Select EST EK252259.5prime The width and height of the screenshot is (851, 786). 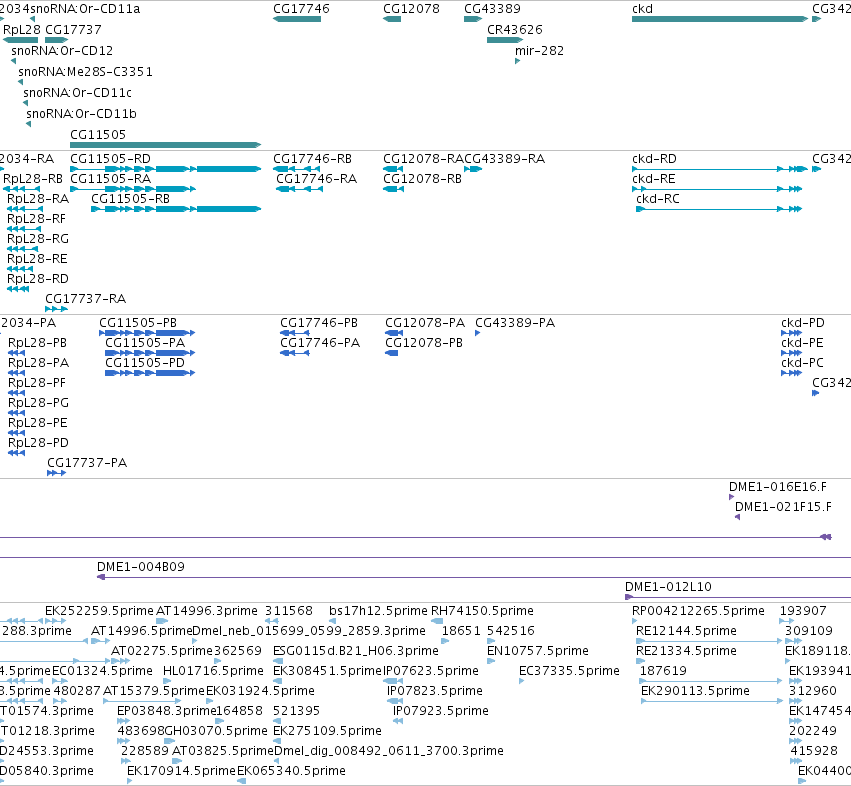pos(99,611)
